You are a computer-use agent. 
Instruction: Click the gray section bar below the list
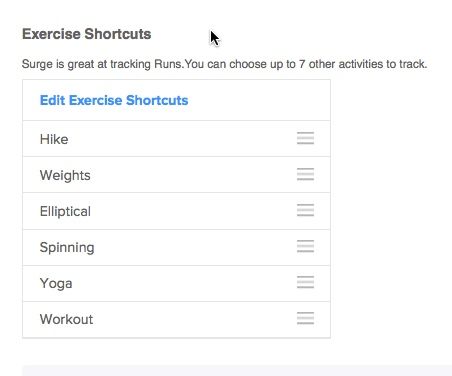click(x=237, y=370)
